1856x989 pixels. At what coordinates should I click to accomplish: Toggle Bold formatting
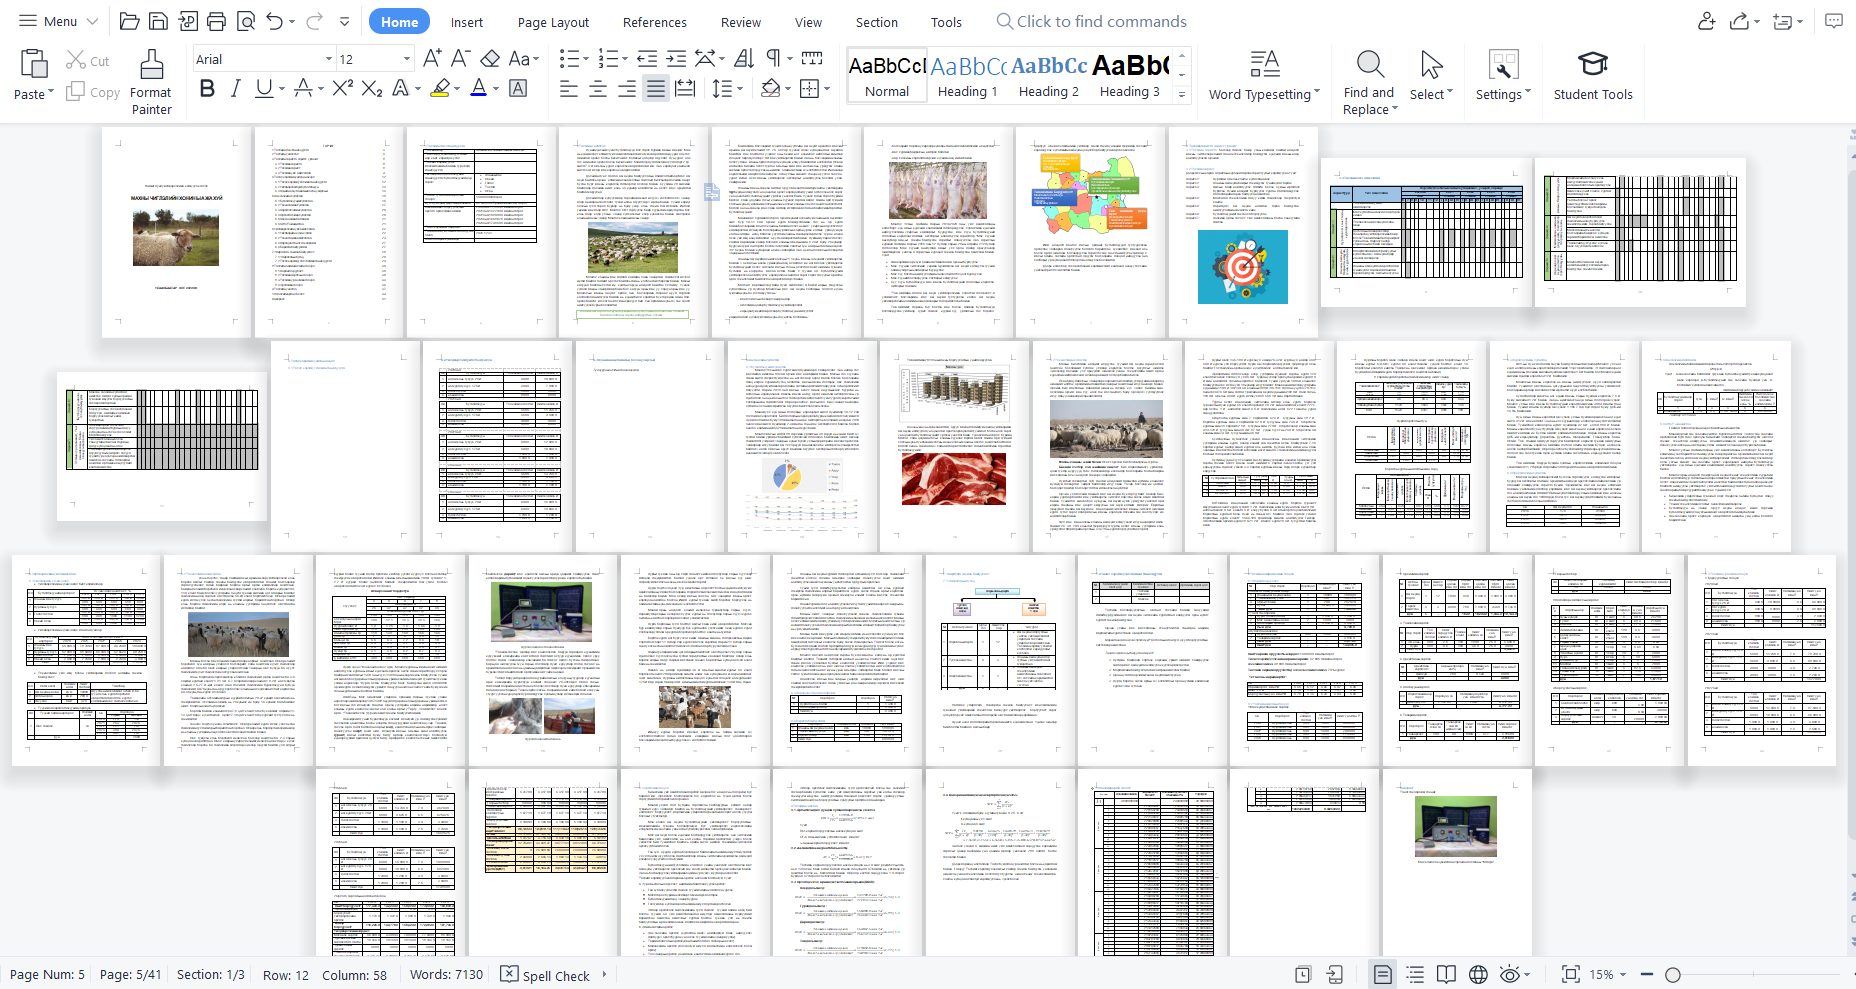coord(207,88)
